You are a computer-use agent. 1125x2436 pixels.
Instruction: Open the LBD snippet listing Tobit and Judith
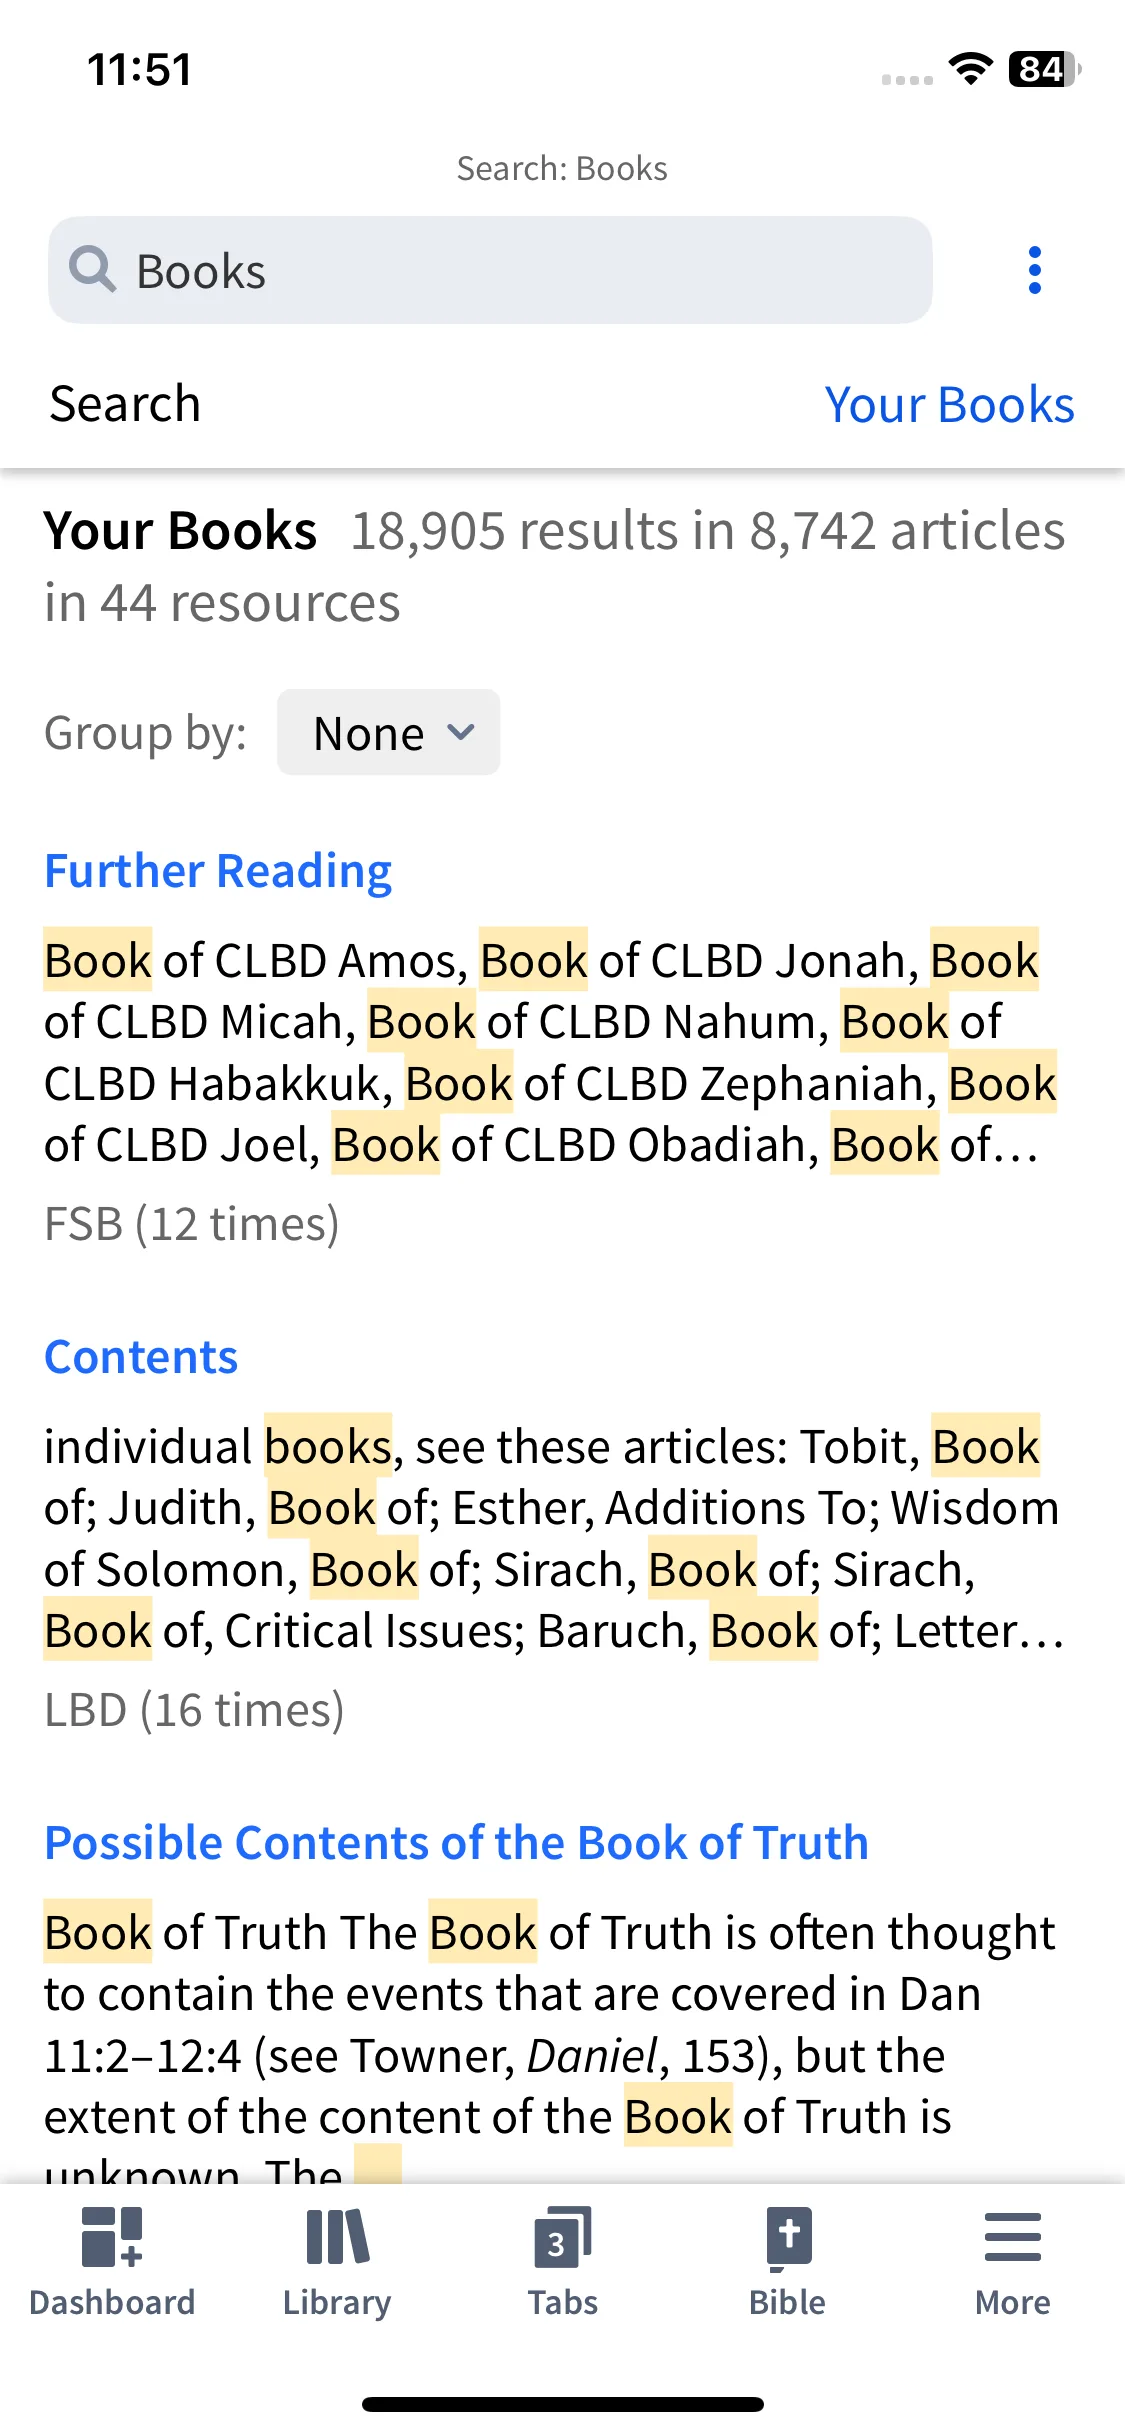tap(552, 1538)
